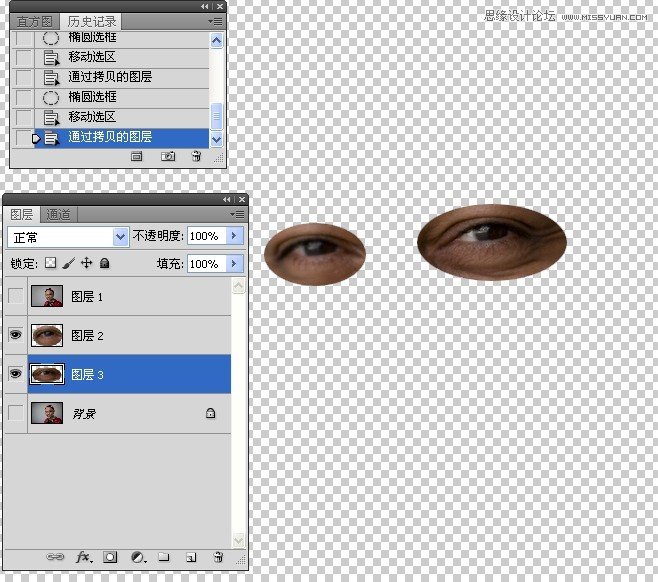
Task: Click Layers panel scroll up arrow
Action: coord(238,287)
